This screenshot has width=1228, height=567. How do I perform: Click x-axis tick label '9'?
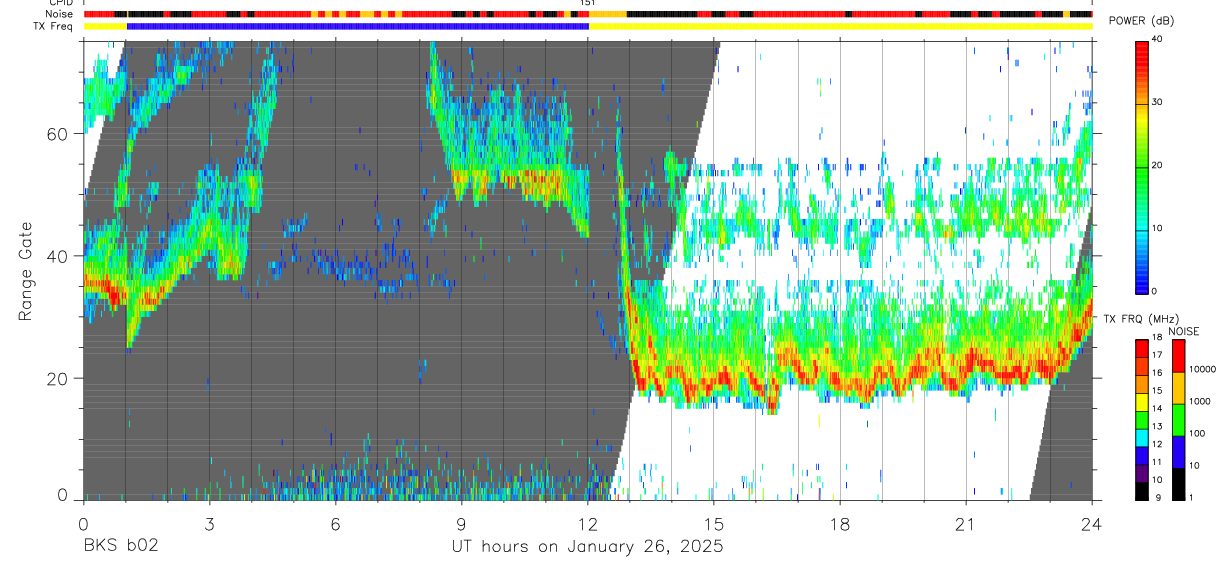(461, 523)
